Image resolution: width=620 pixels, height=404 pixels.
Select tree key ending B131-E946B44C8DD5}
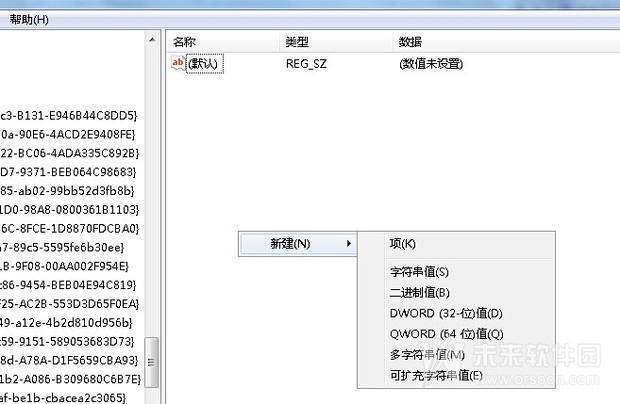tap(69, 115)
